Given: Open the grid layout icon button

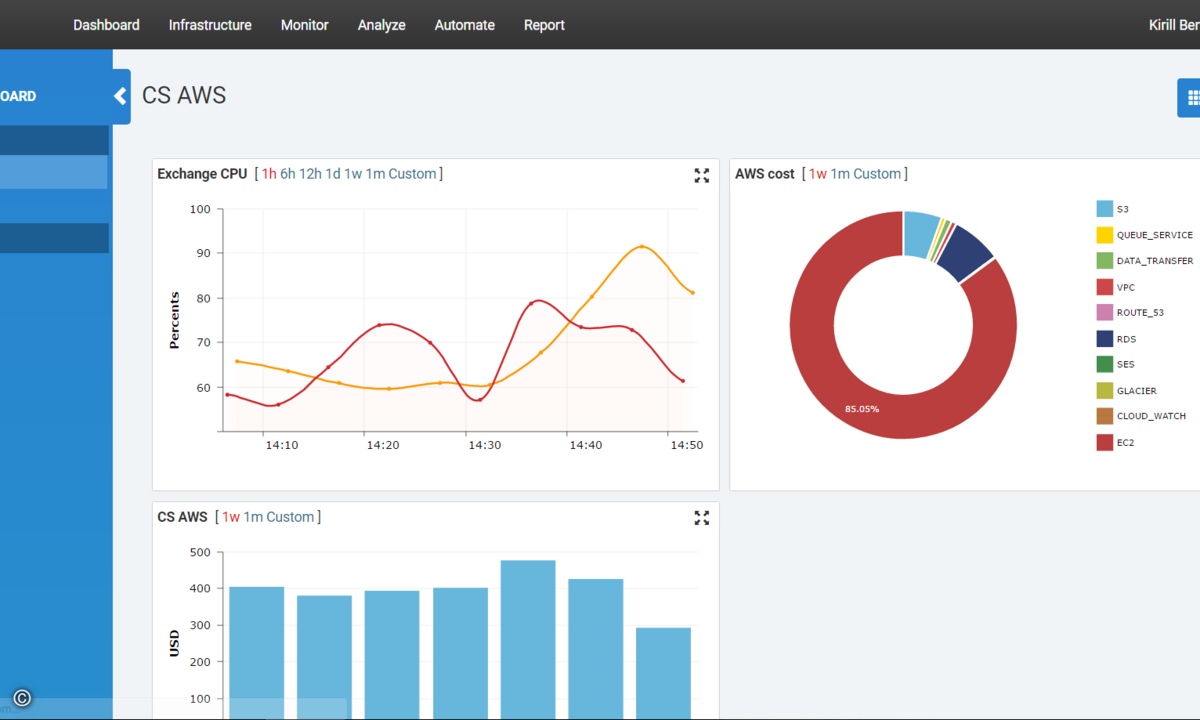Looking at the screenshot, I should pos(1191,98).
